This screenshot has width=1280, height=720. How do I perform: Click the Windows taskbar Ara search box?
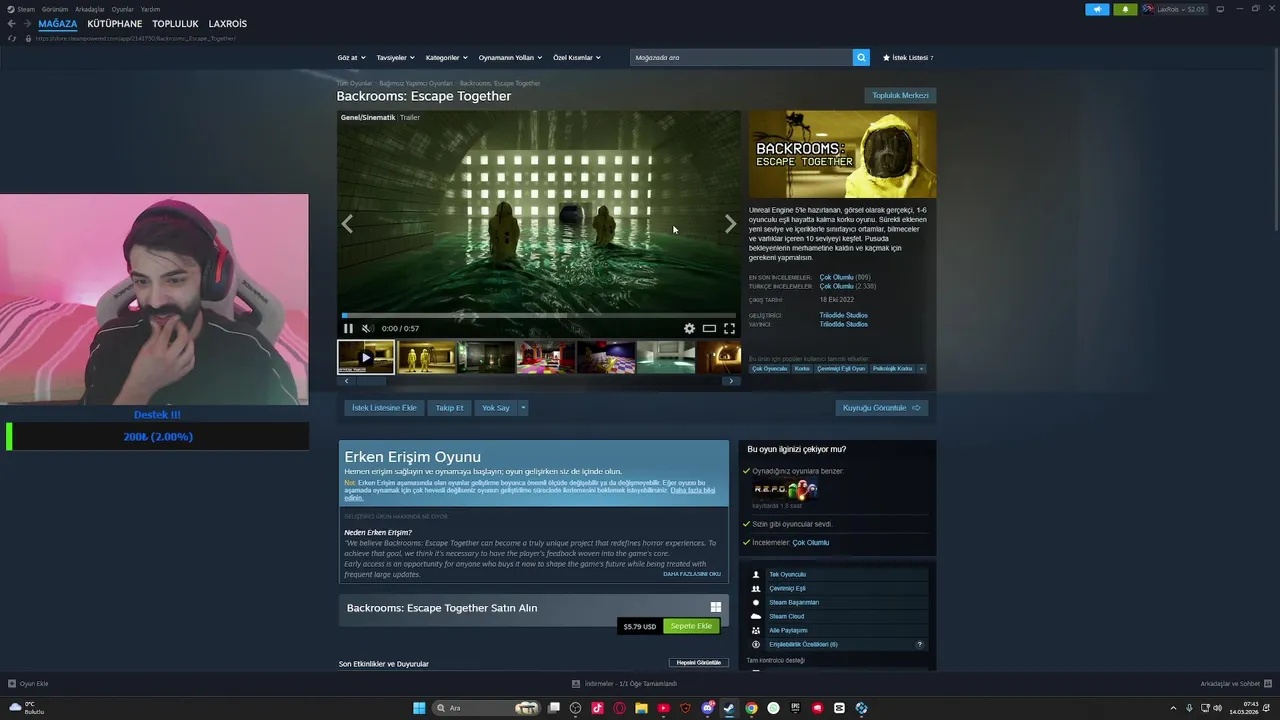(x=485, y=708)
